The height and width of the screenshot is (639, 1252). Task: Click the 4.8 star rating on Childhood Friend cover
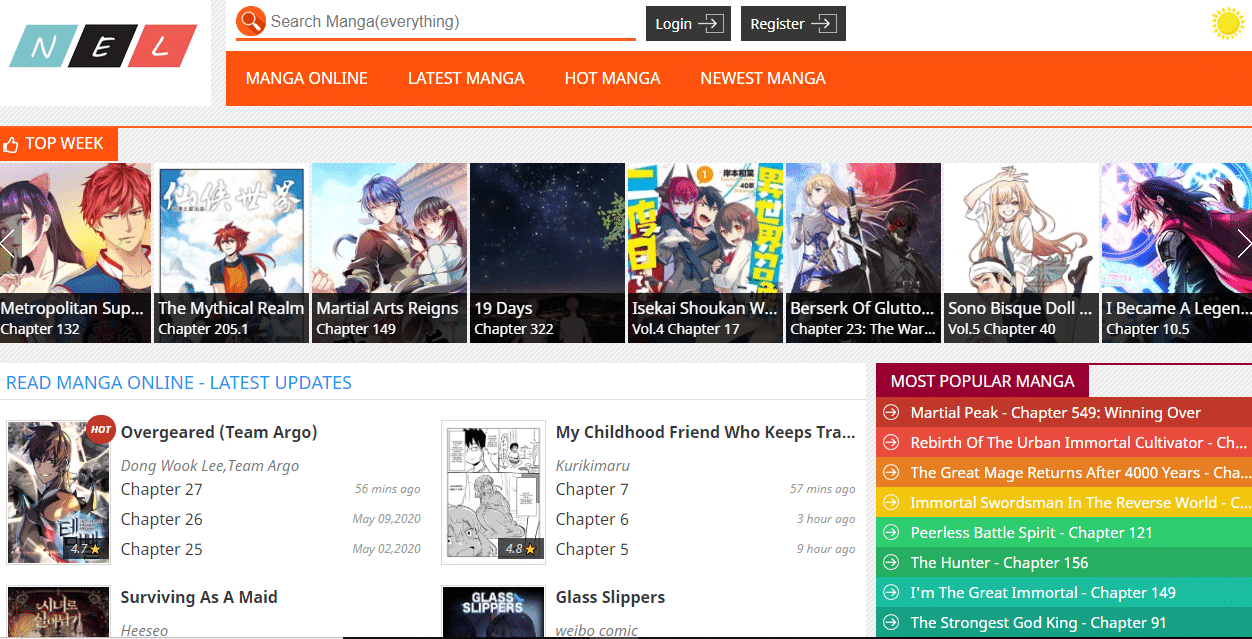point(520,549)
